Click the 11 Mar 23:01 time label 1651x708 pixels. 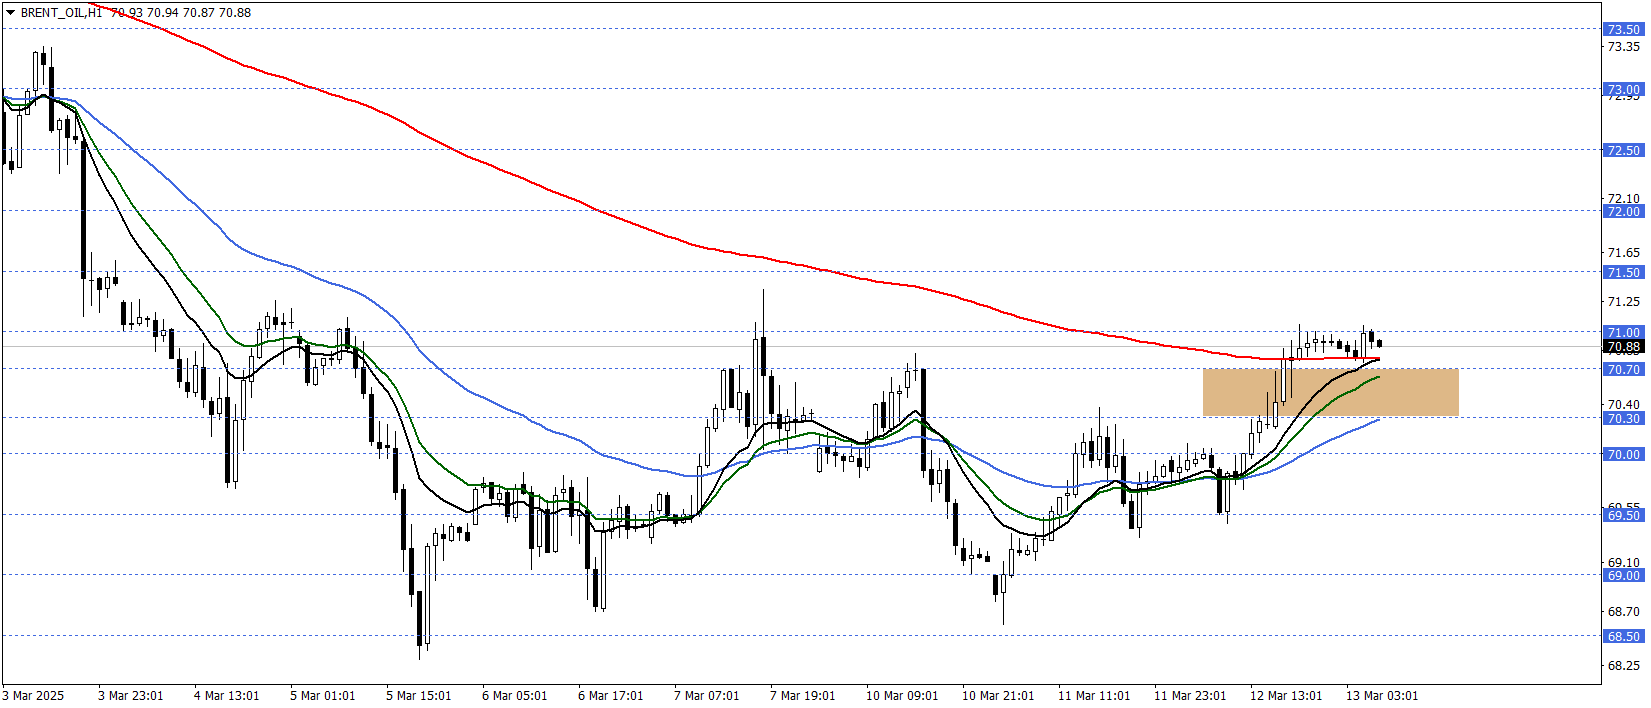[1190, 696]
